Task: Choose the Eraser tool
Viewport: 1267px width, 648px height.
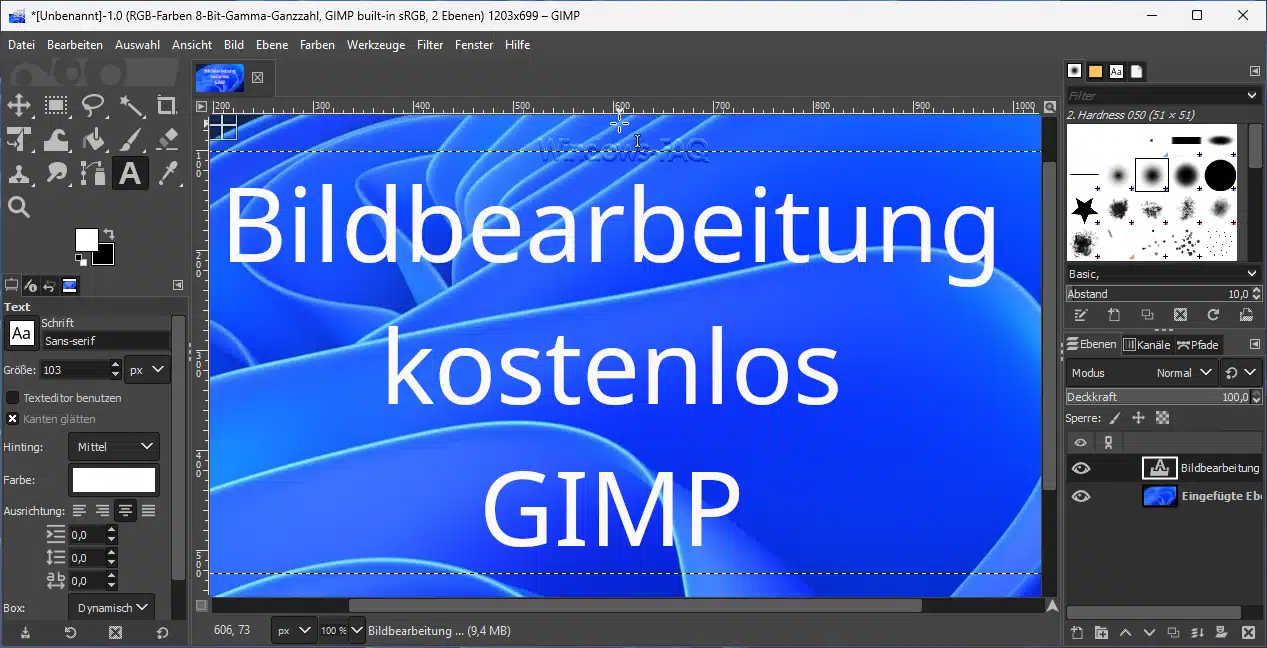Action: coord(167,139)
